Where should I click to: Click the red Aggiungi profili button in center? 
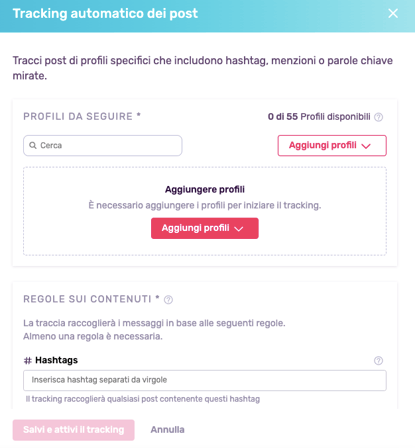205,228
